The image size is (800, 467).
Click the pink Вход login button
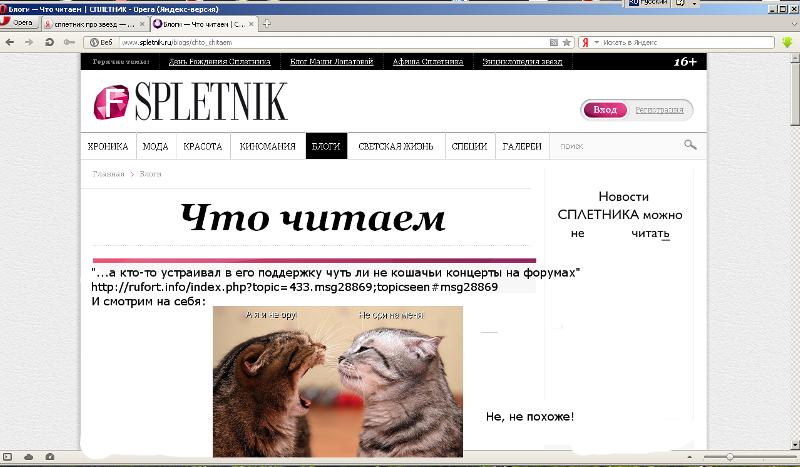click(605, 110)
